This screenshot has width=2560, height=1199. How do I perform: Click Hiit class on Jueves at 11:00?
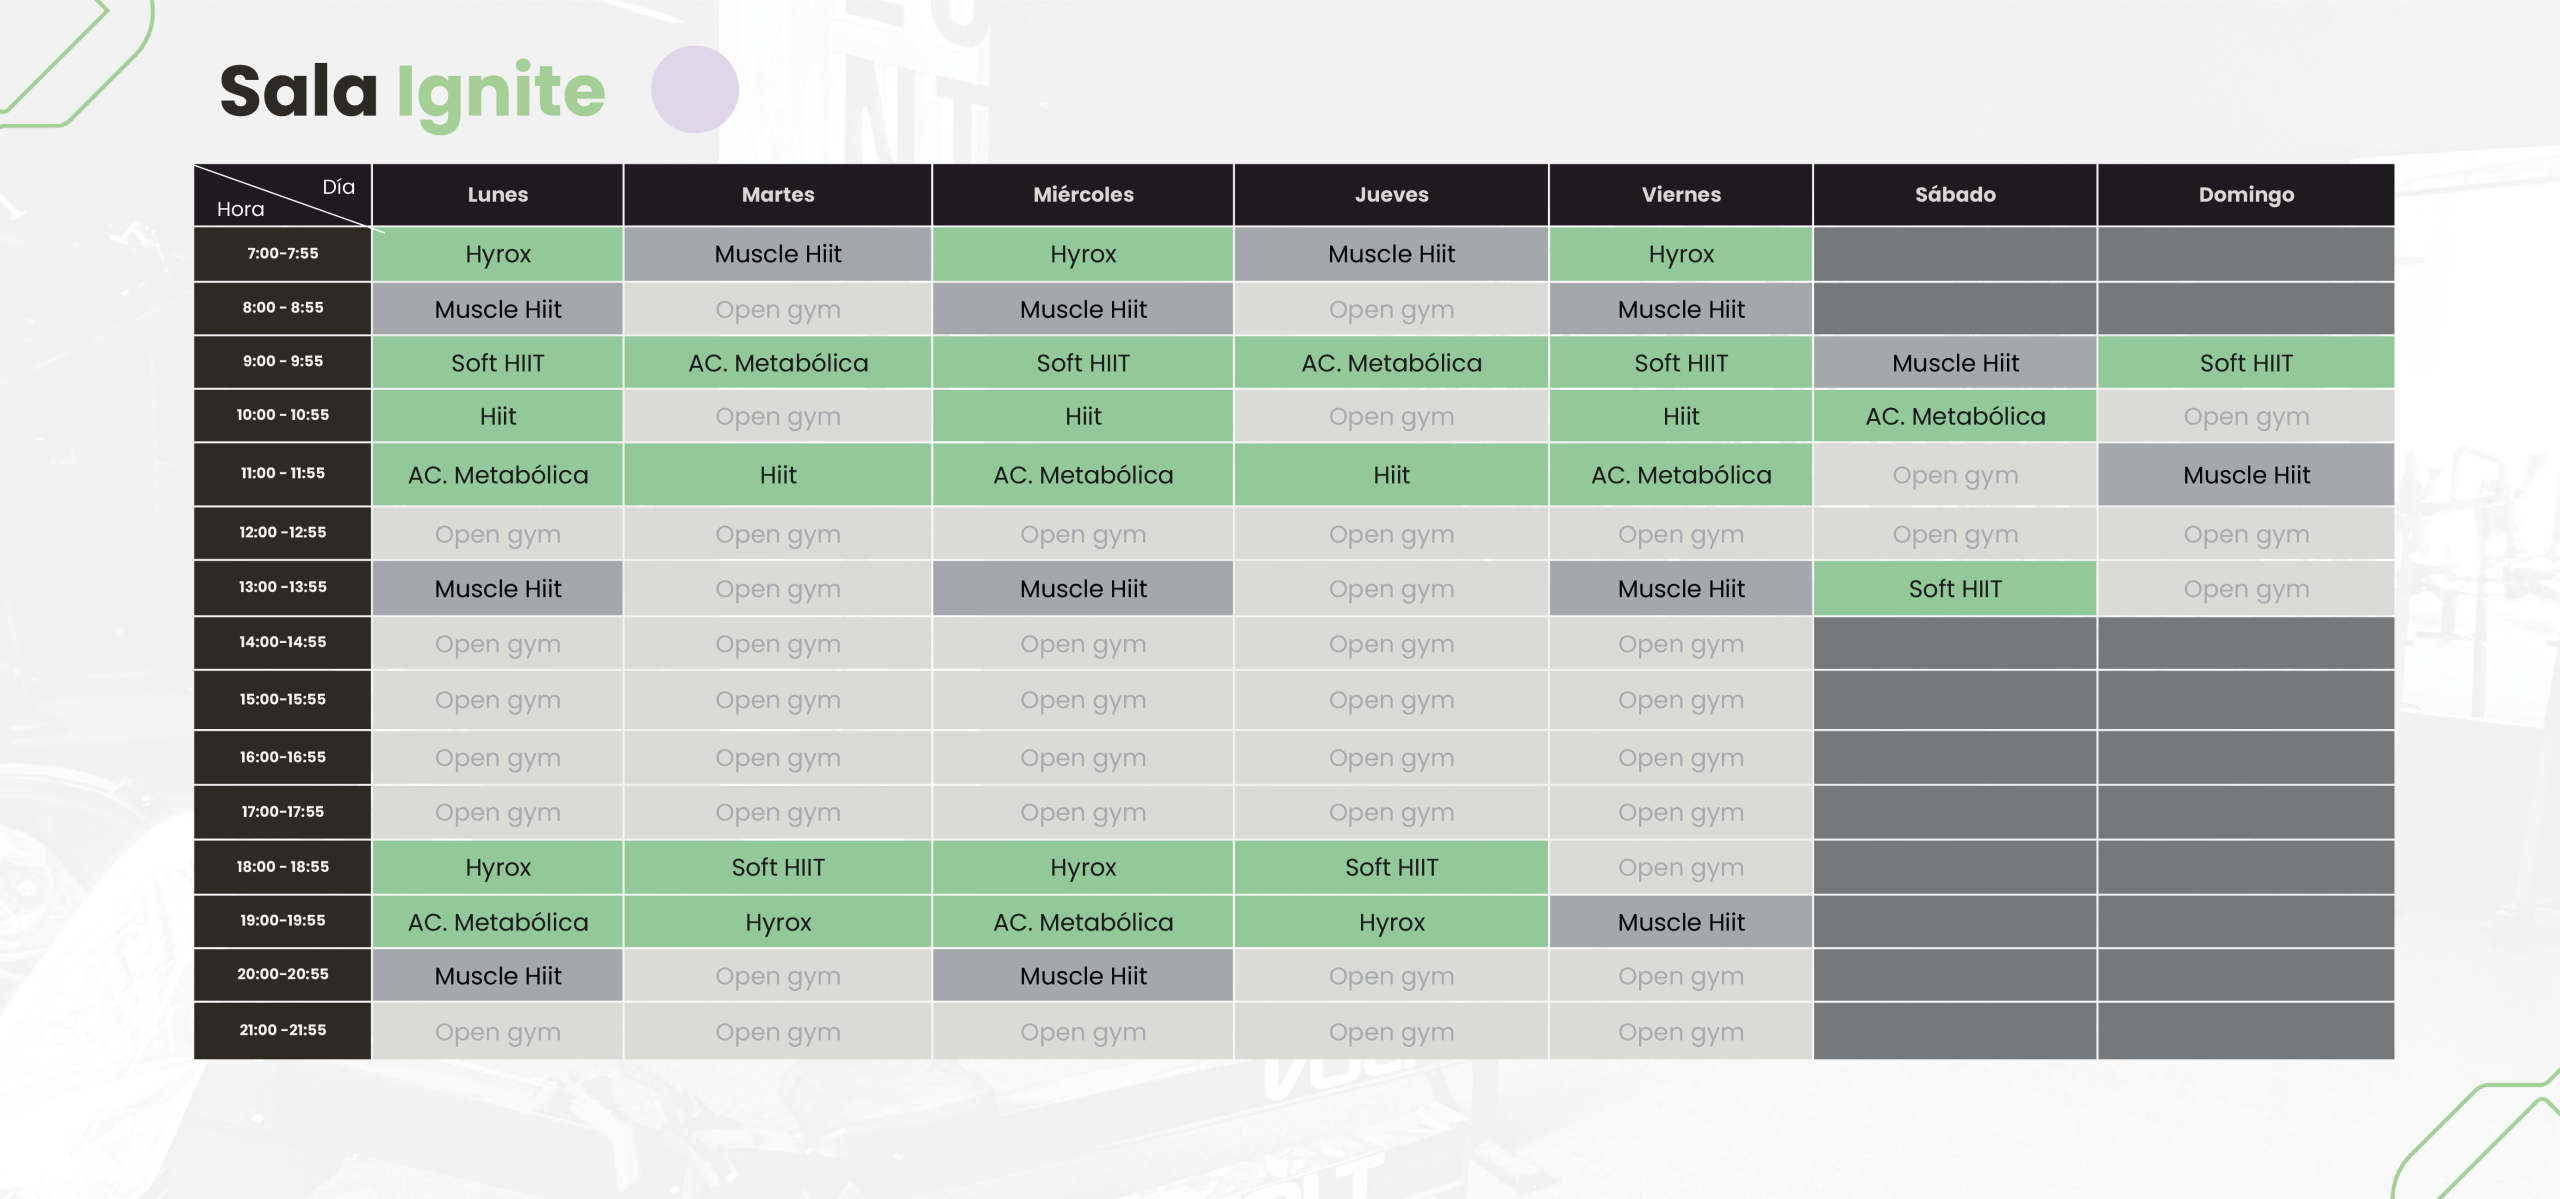pos(1391,475)
